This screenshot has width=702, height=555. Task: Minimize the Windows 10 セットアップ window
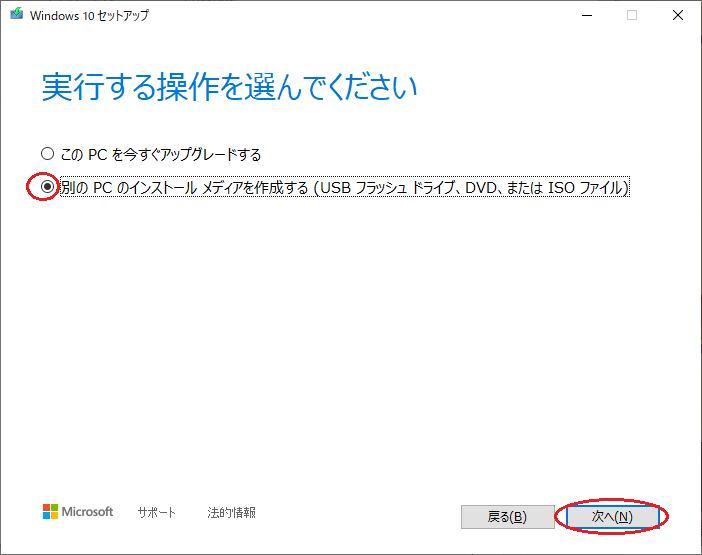coord(587,15)
